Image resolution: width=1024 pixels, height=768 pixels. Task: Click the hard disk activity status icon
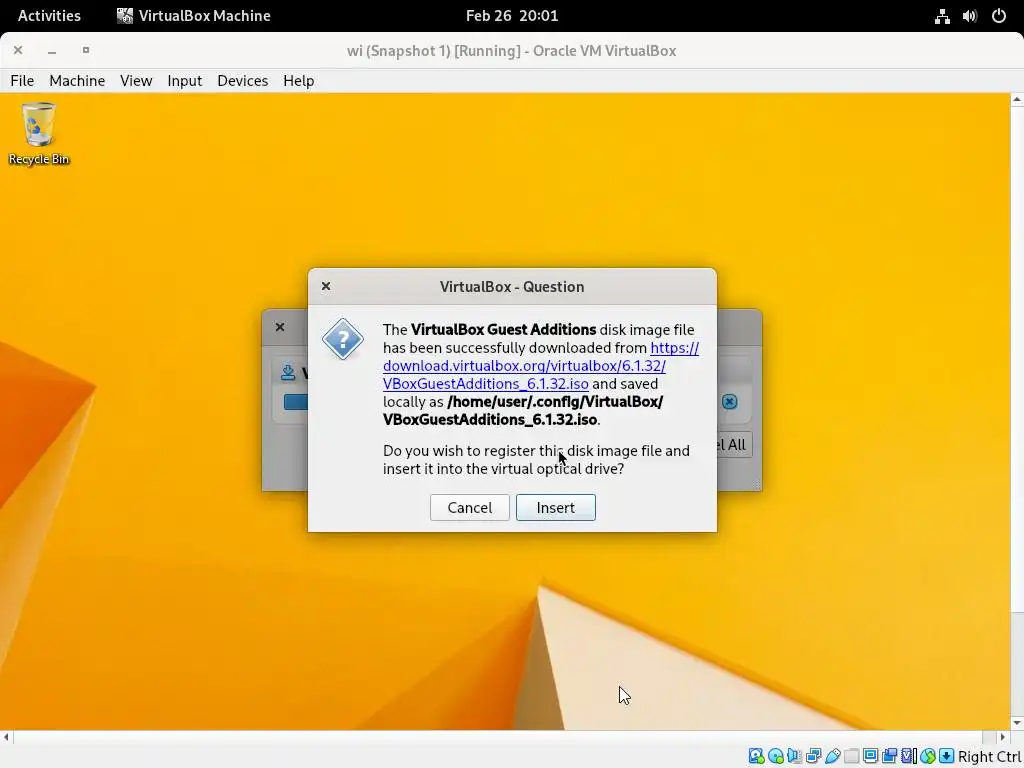click(x=756, y=756)
